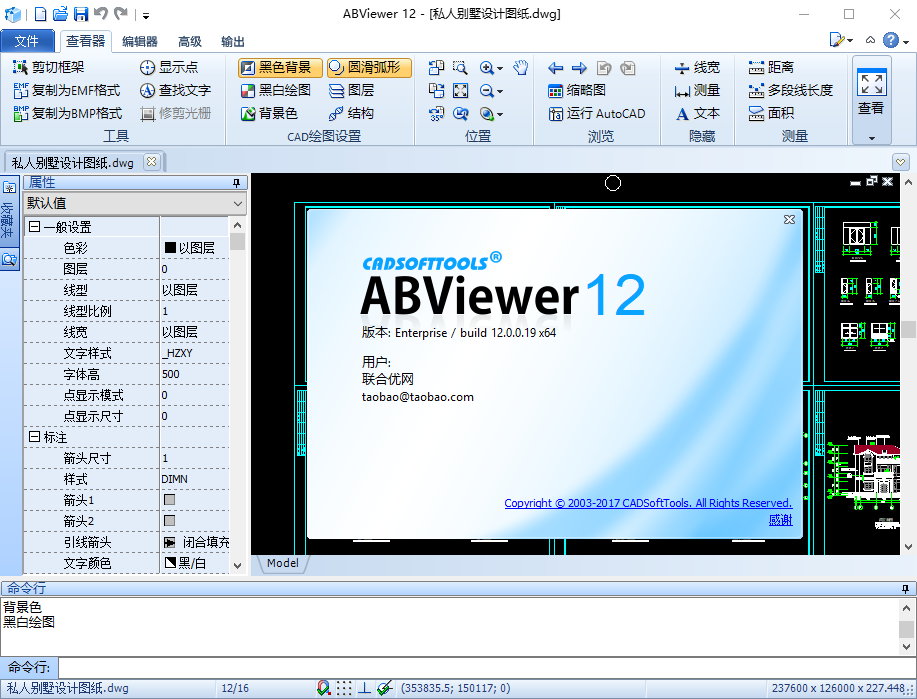Click the fit drawing to window icon
The height and width of the screenshot is (699, 917).
[460, 91]
